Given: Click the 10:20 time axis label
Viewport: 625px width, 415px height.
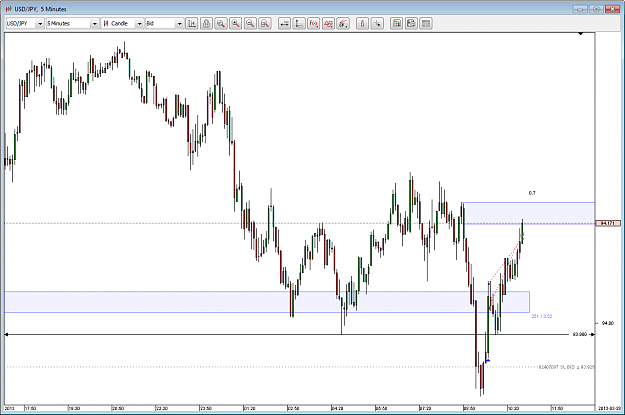Looking at the screenshot, I should 513,408.
